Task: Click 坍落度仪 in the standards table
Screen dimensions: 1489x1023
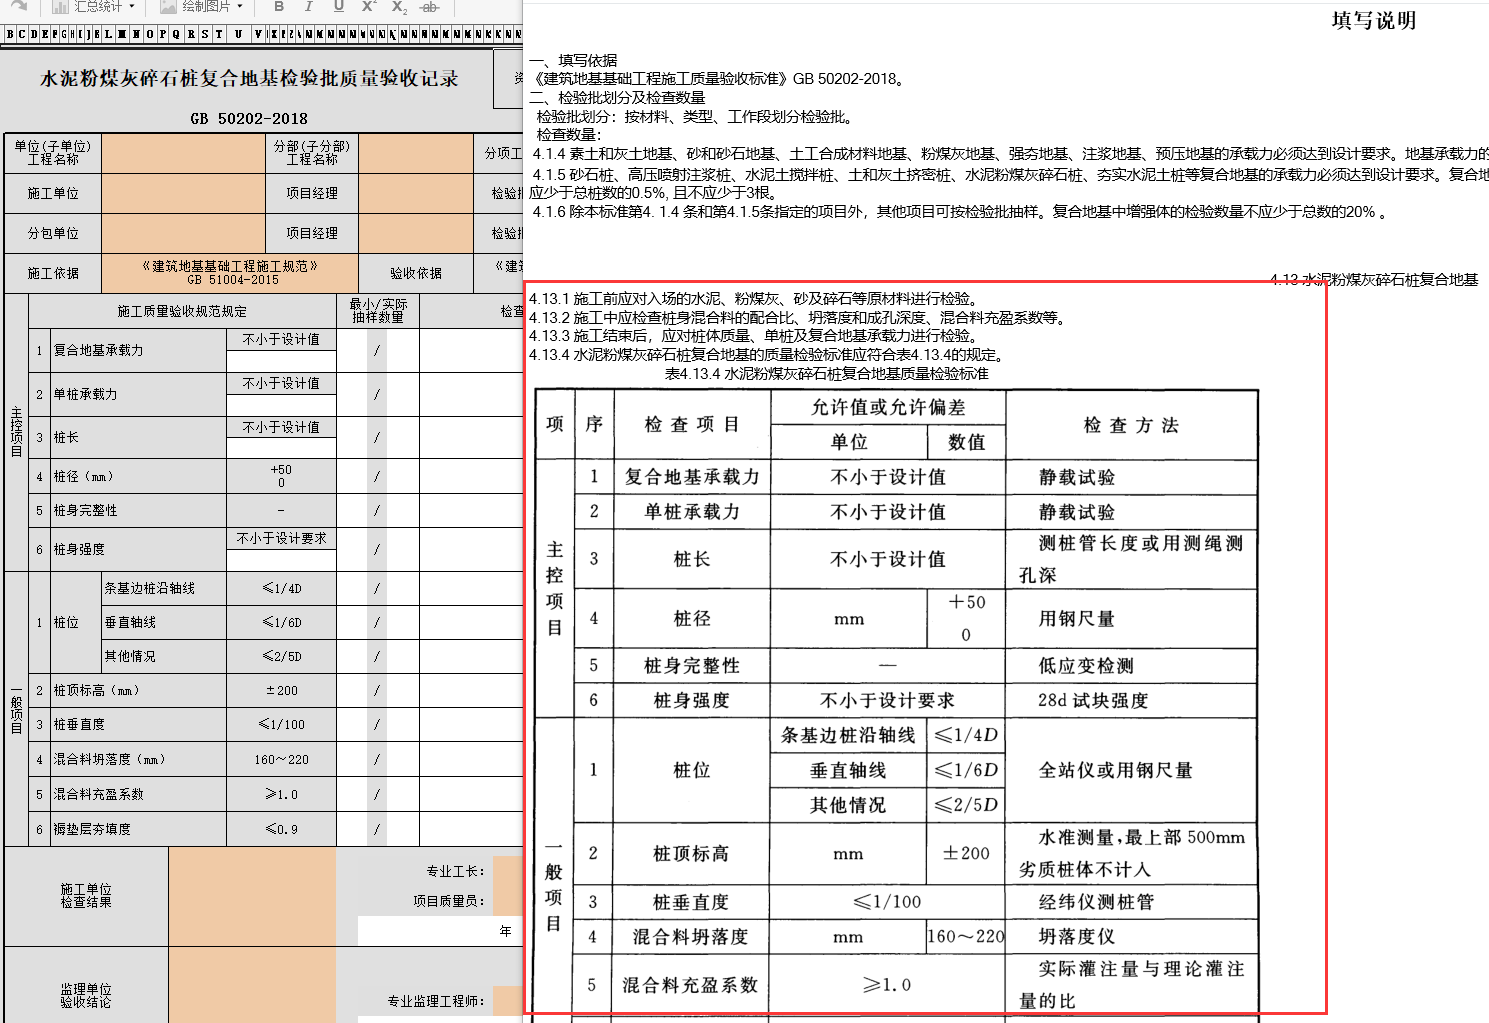Action: click(x=1076, y=937)
